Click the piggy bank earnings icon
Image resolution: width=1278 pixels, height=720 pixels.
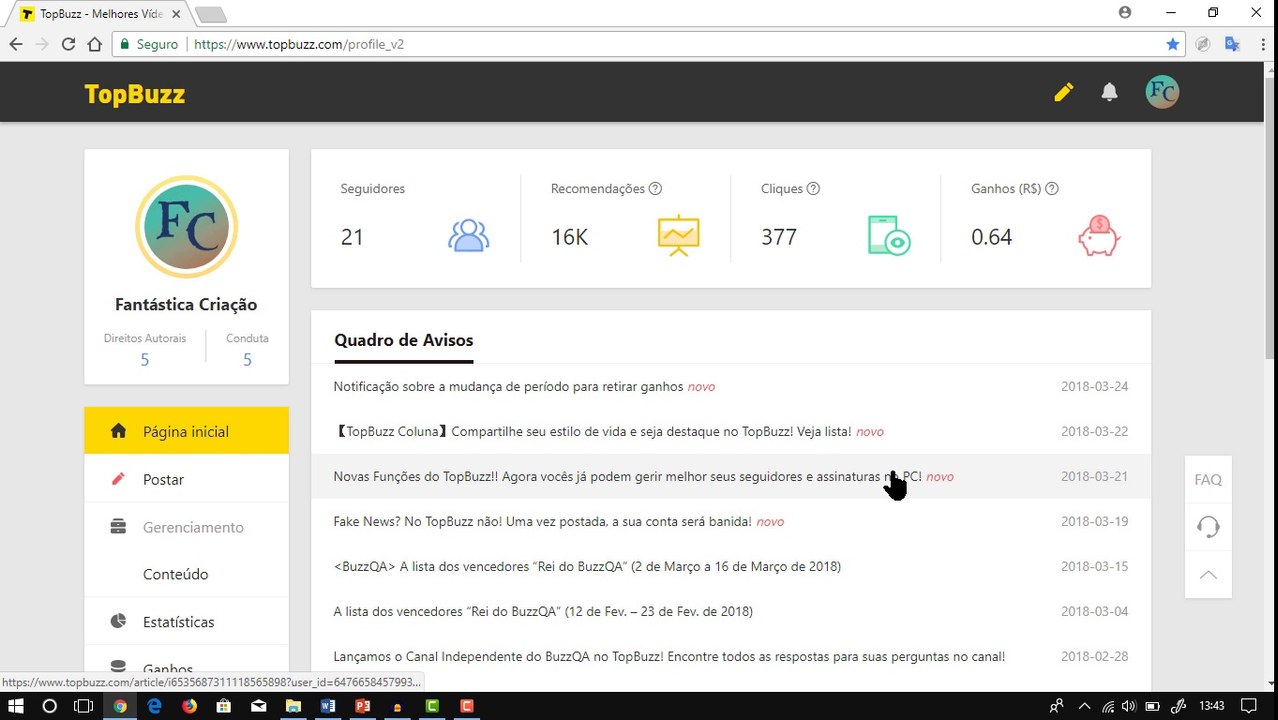click(1098, 236)
